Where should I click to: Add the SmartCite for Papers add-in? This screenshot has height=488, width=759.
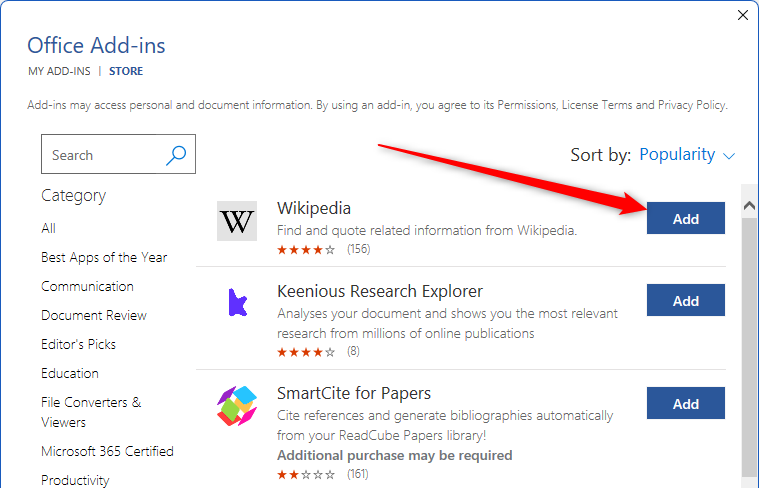point(685,403)
